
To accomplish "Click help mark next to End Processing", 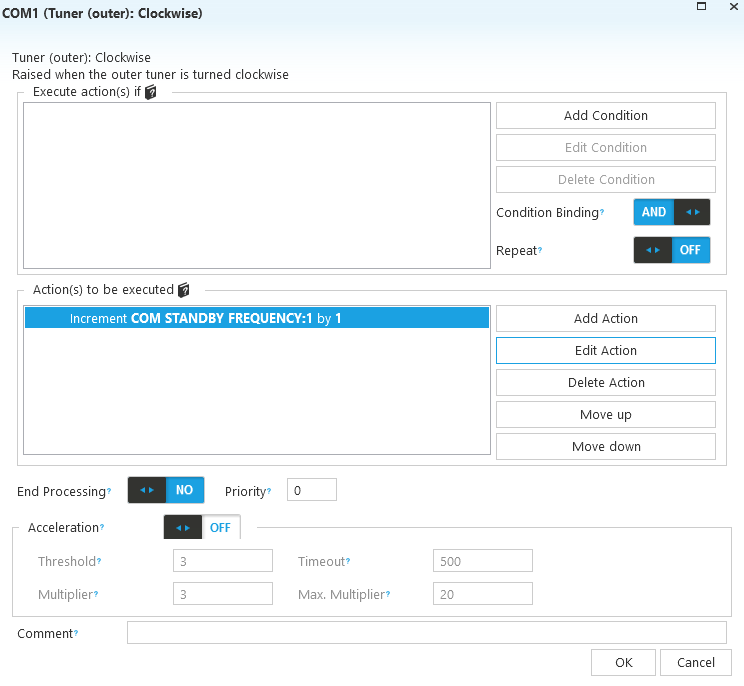I will [x=109, y=492].
